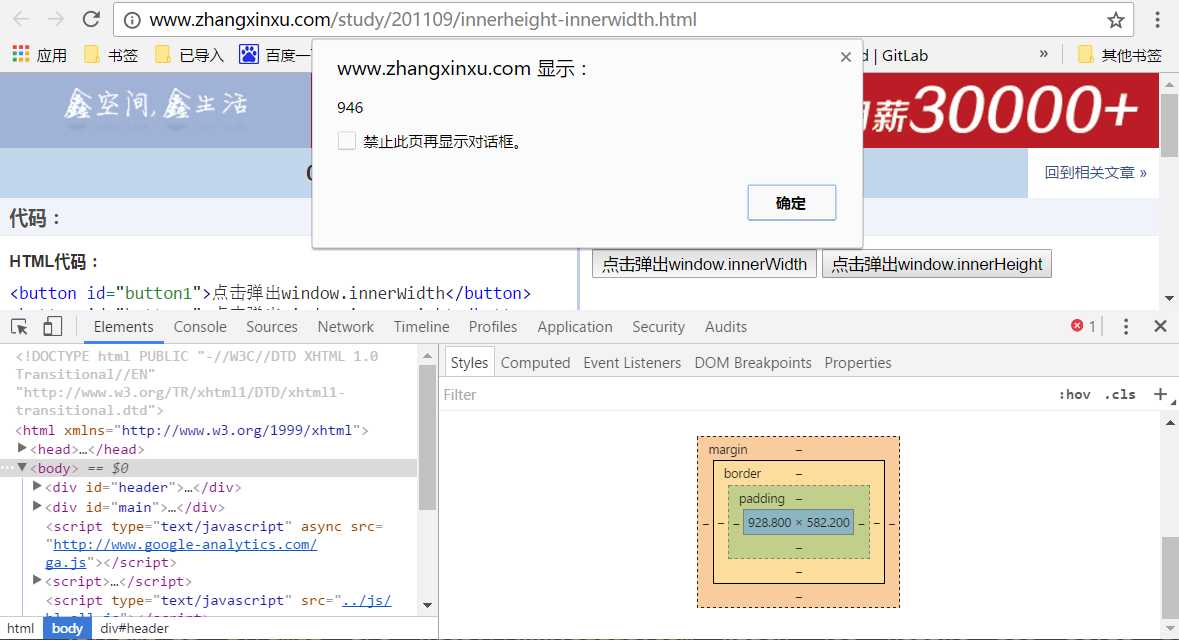Bookmark this page with the star icon
The image size is (1179, 640).
1116,20
